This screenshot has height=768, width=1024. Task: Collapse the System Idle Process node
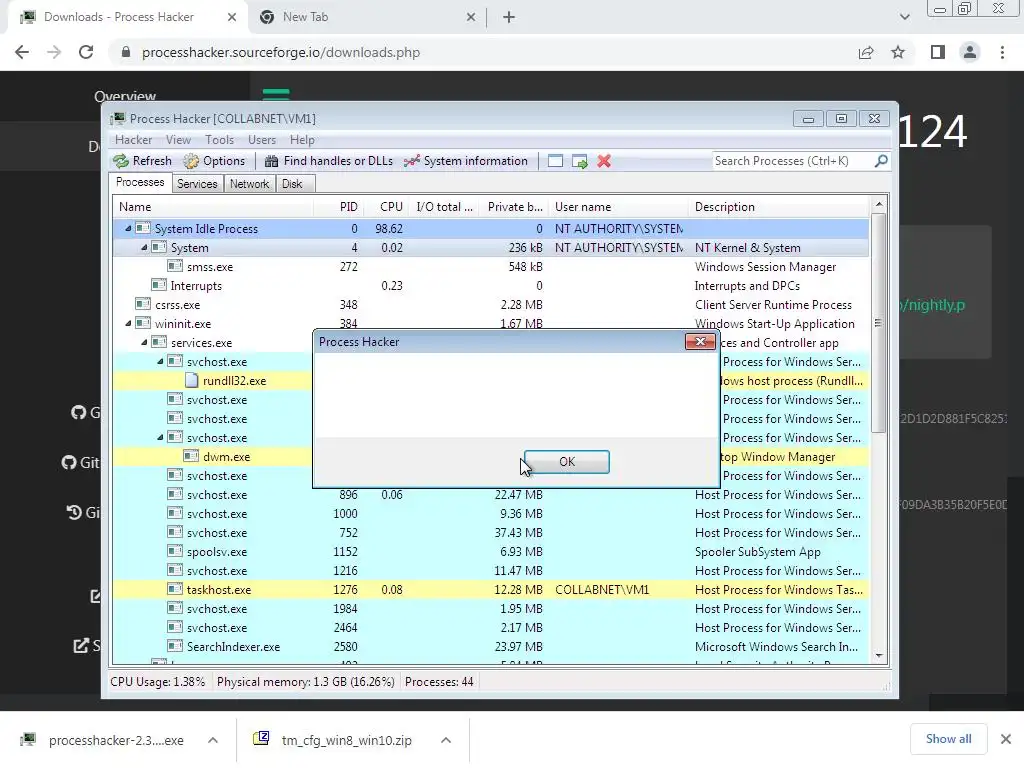(128, 229)
